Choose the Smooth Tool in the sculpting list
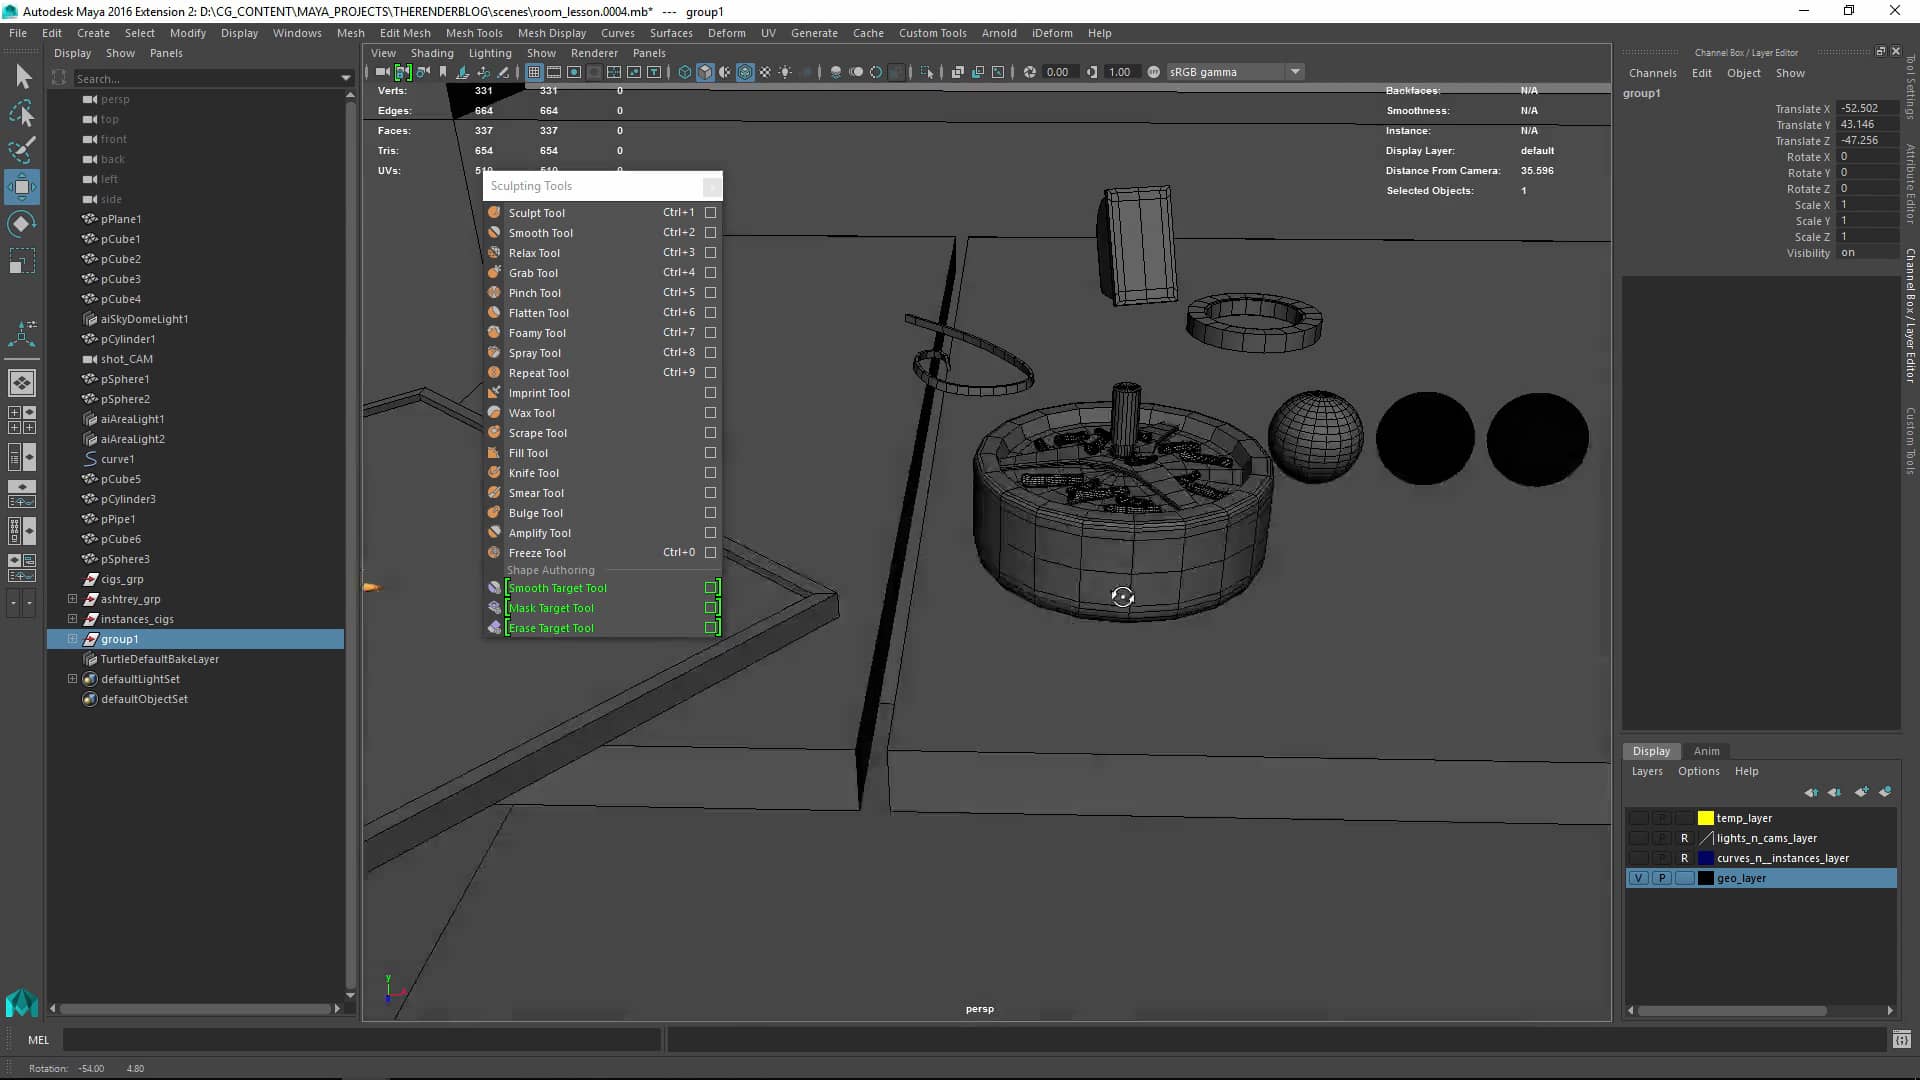 (540, 232)
